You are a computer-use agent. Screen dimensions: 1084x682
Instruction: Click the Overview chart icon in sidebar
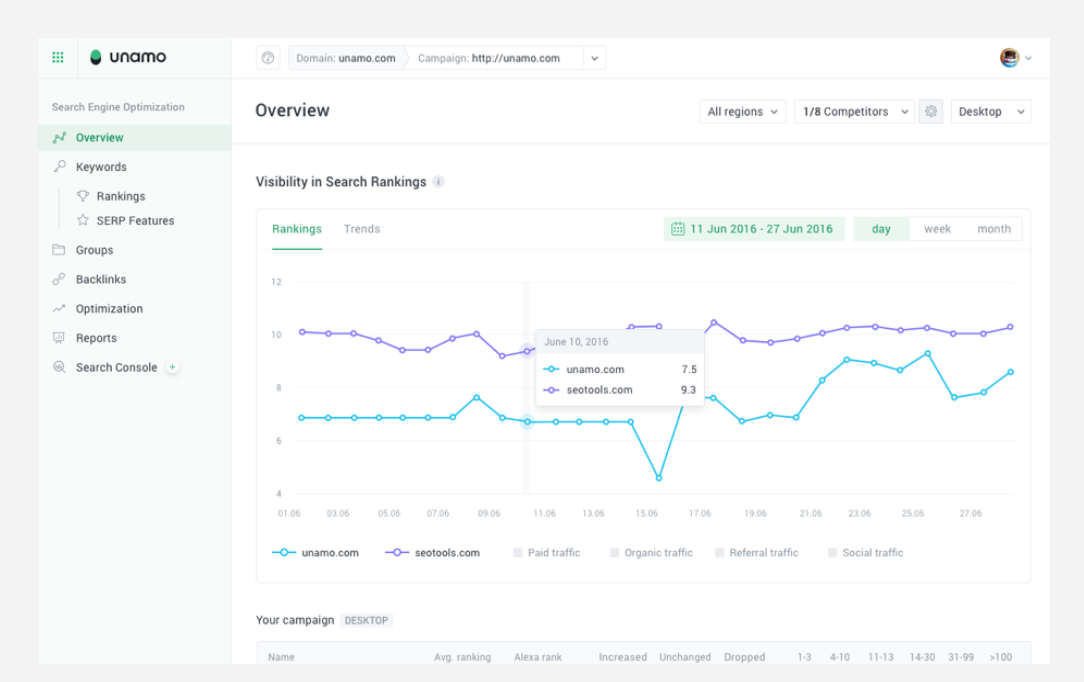coord(59,138)
